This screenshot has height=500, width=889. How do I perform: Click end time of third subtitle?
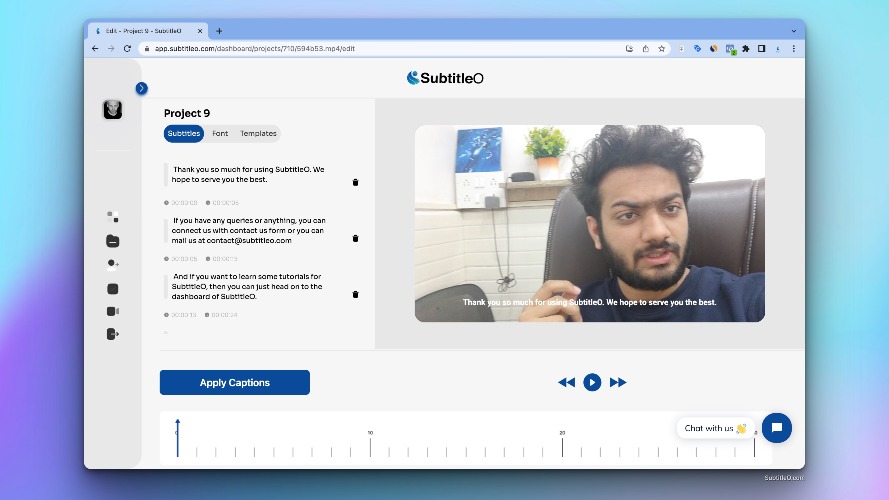click(x=222, y=315)
